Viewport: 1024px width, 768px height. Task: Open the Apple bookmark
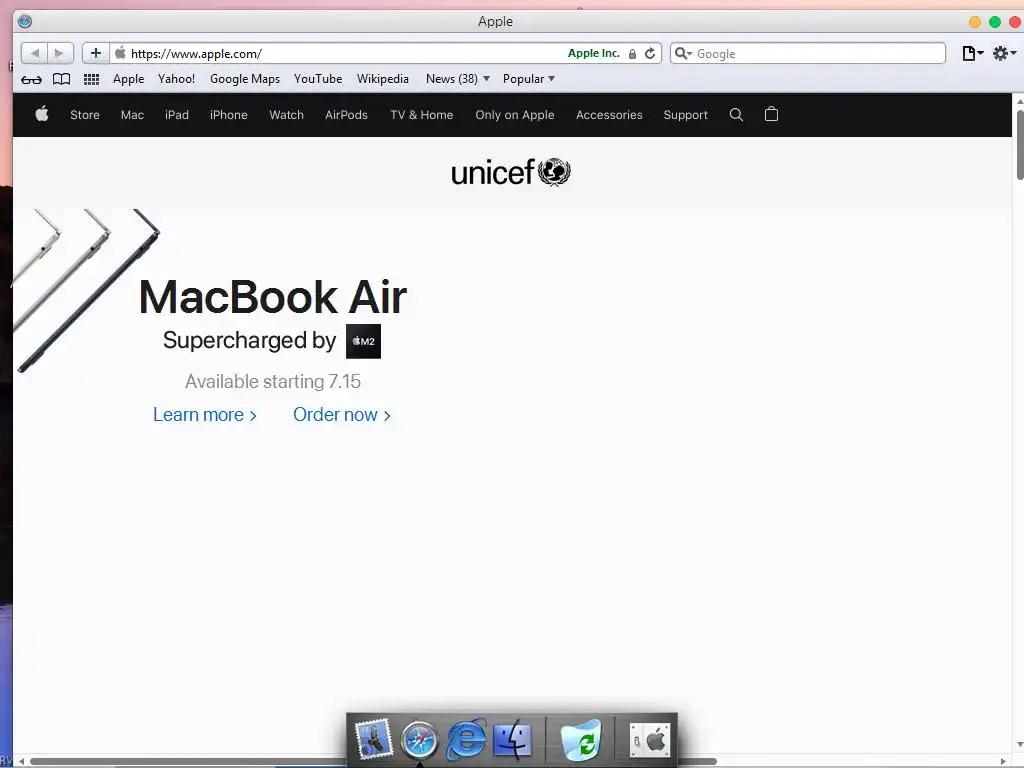128,79
